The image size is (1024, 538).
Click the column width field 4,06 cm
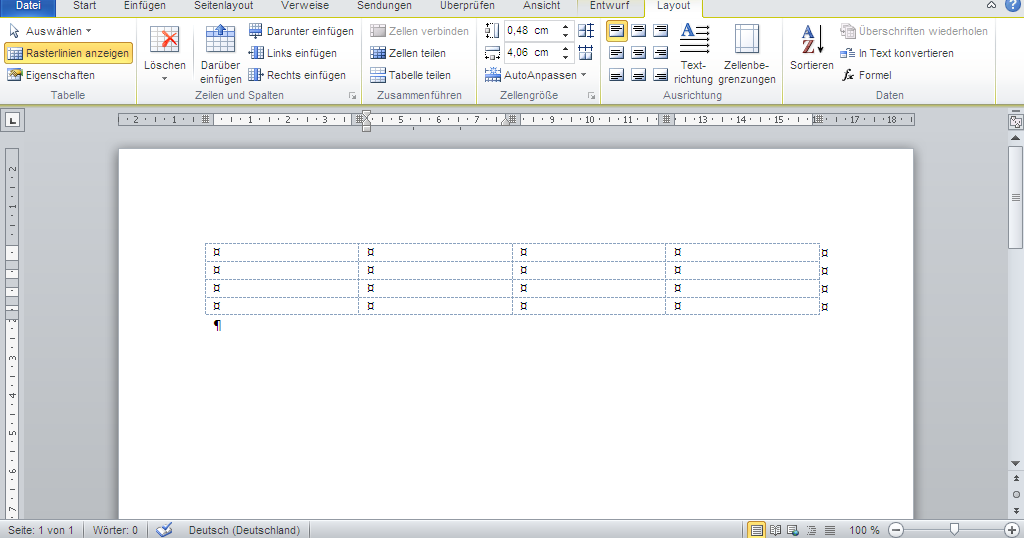(x=531, y=52)
